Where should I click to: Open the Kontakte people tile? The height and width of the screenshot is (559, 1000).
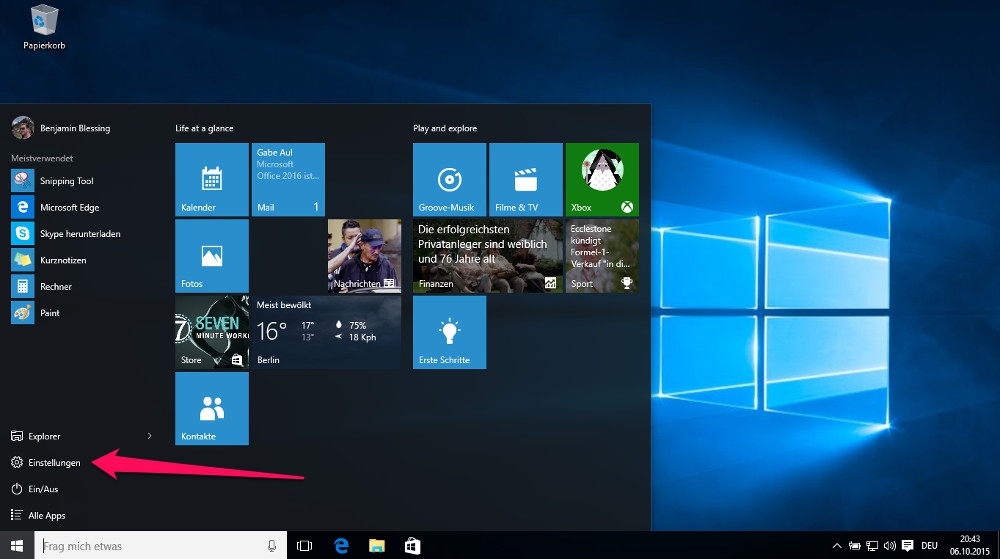click(x=212, y=409)
